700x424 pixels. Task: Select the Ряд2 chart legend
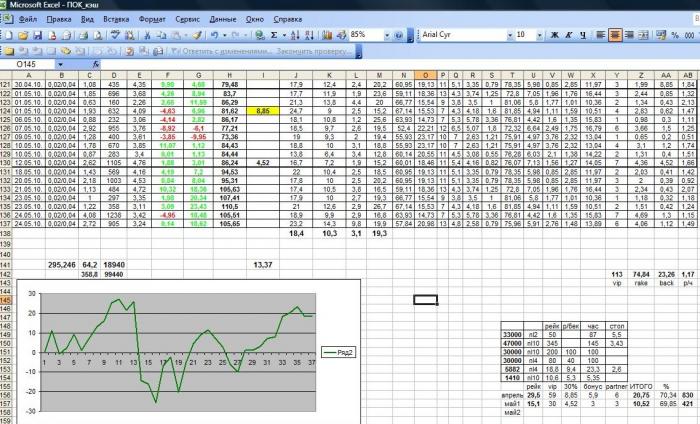[338, 353]
